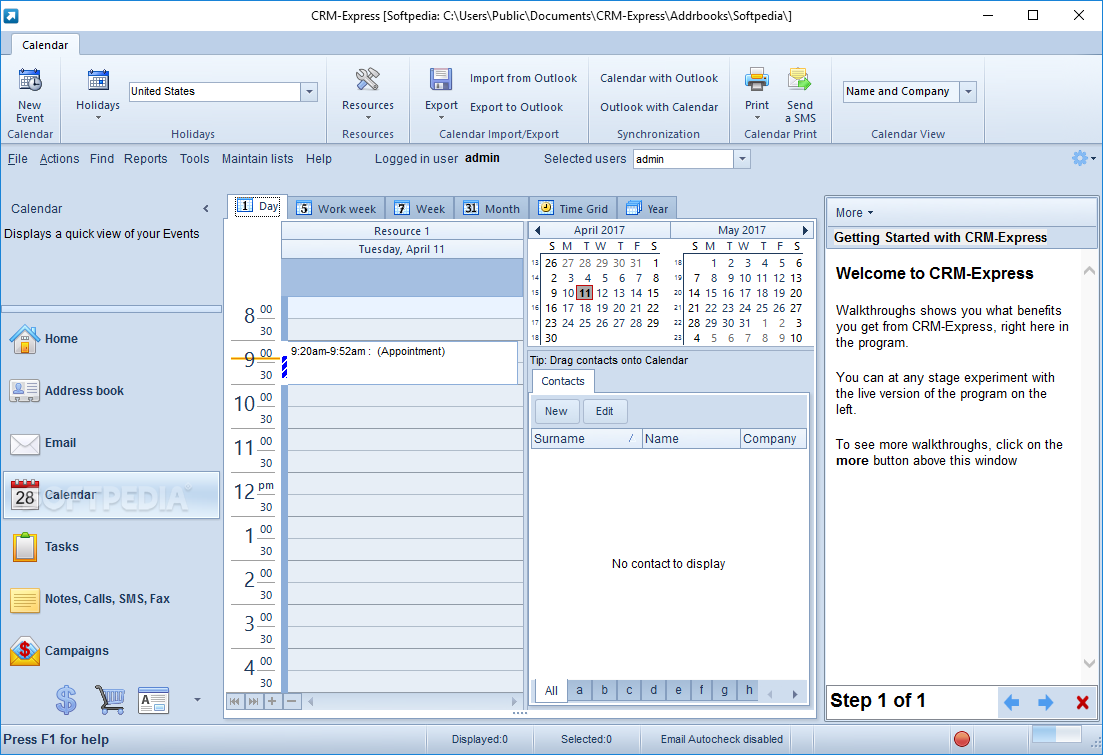
Task: Go to next walkthrough step blue arrow
Action: pos(1046,702)
